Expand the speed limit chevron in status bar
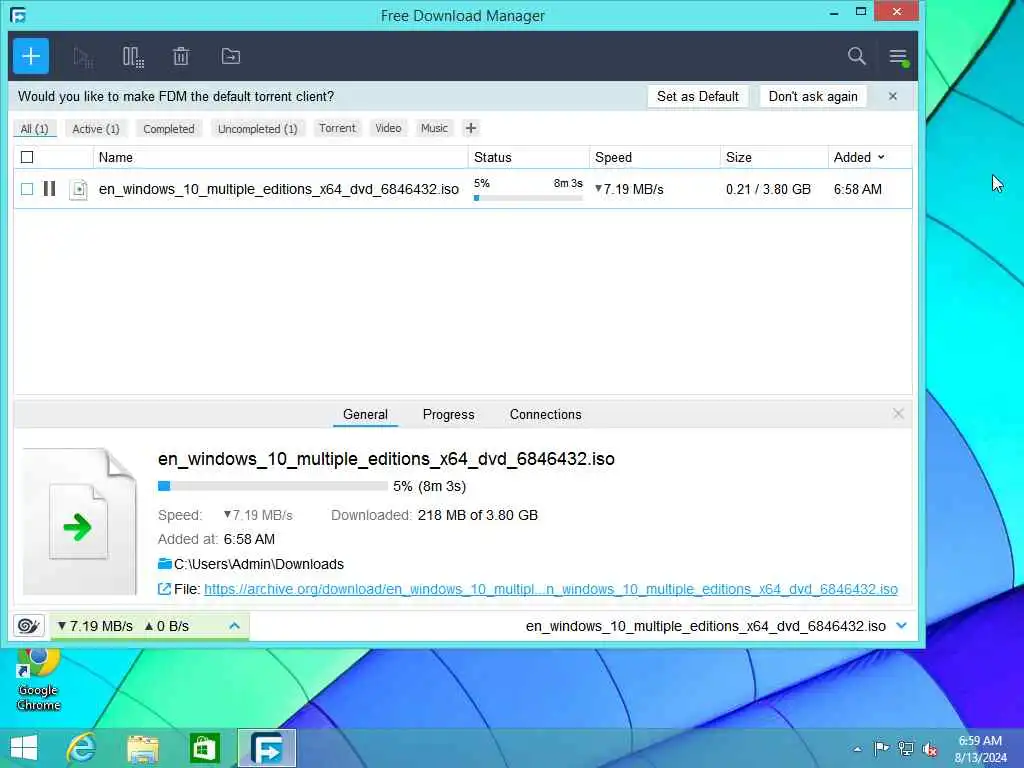1024x768 pixels. click(234, 626)
